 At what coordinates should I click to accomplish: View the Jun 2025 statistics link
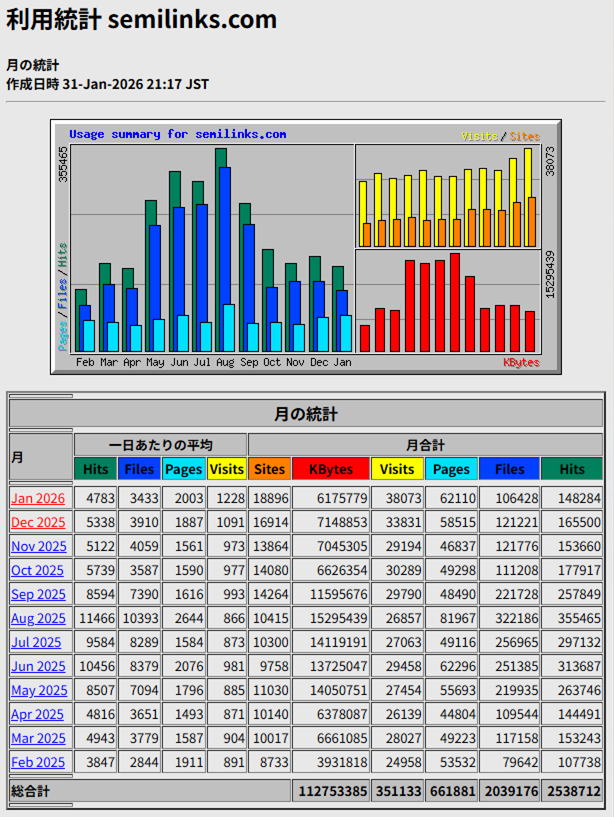click(38, 666)
